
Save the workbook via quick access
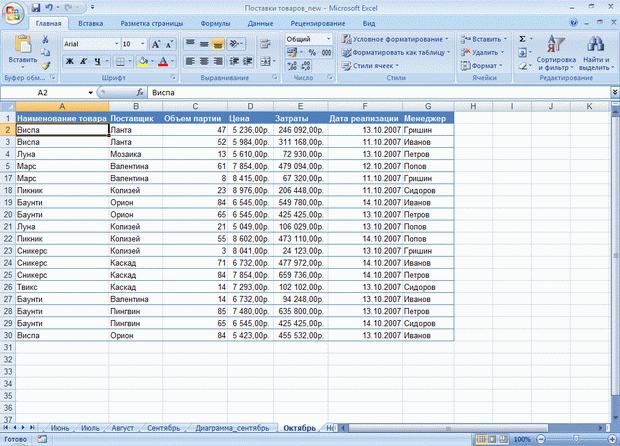tap(36, 8)
